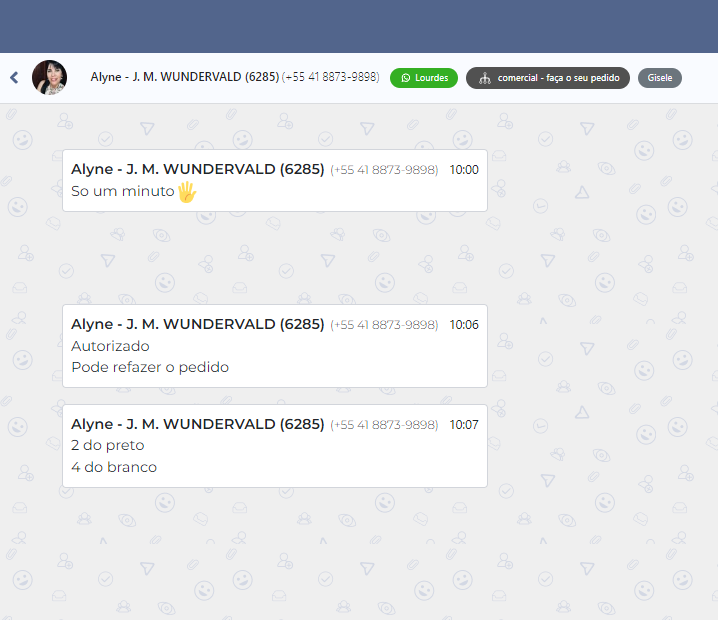Click the 'Pode refazer o pedido' text
The height and width of the screenshot is (620, 718).
[150, 367]
